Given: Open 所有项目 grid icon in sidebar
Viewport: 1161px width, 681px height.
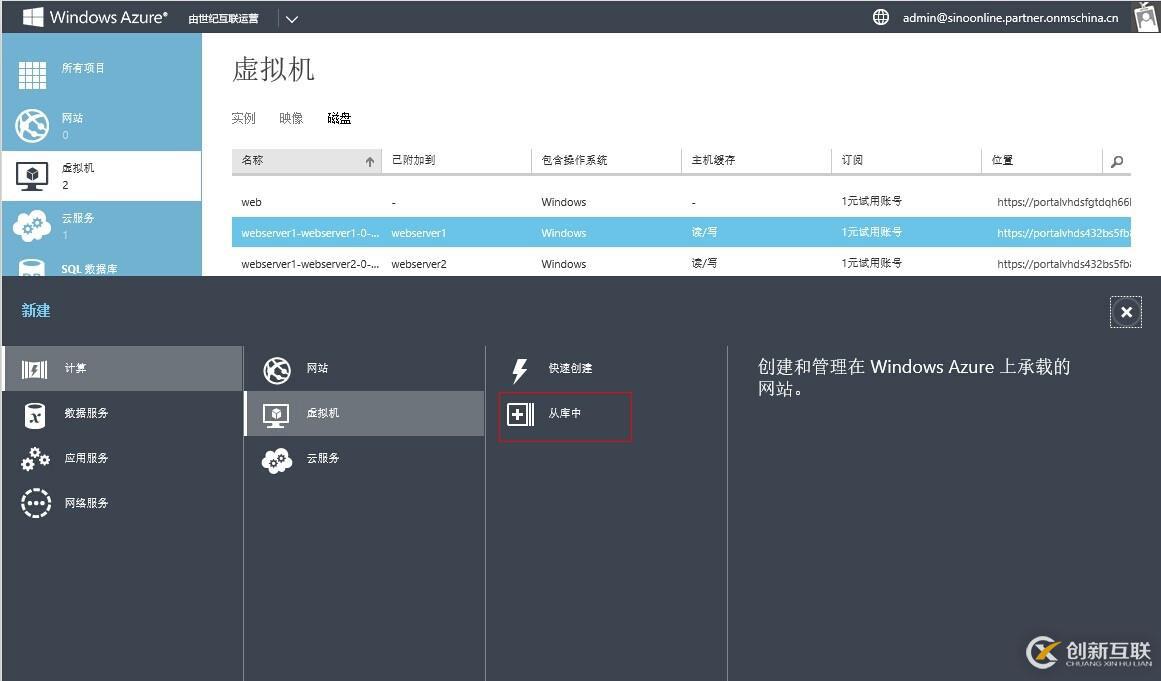Looking at the screenshot, I should [x=32, y=75].
